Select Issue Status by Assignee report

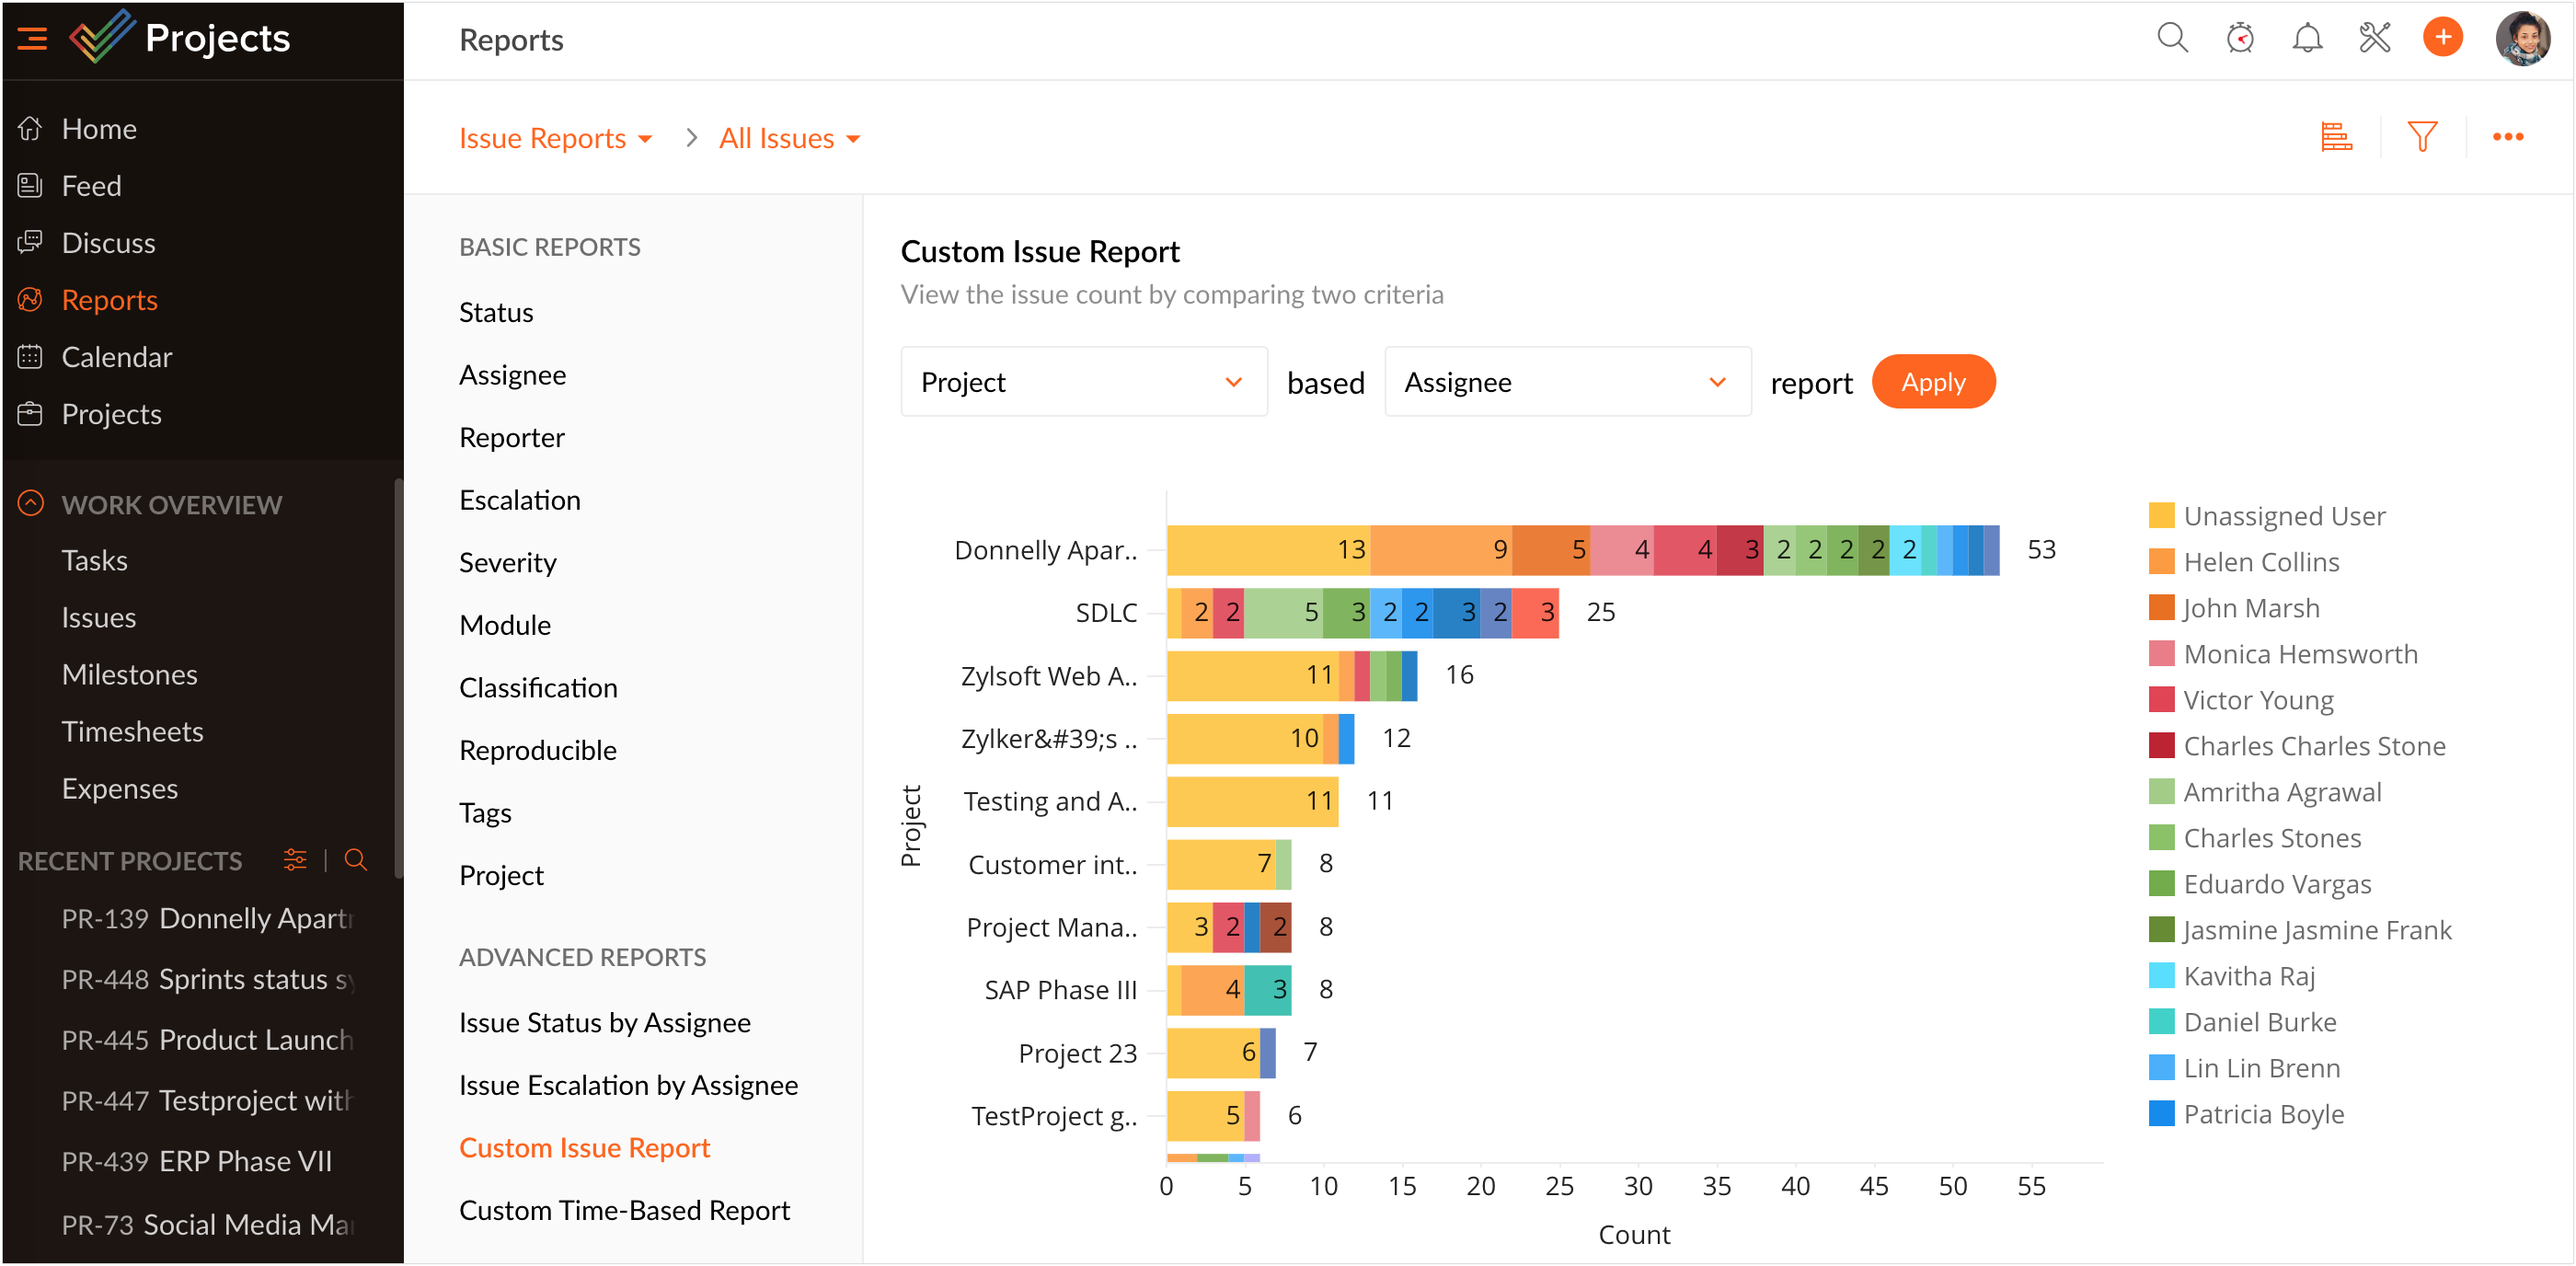(x=604, y=1022)
